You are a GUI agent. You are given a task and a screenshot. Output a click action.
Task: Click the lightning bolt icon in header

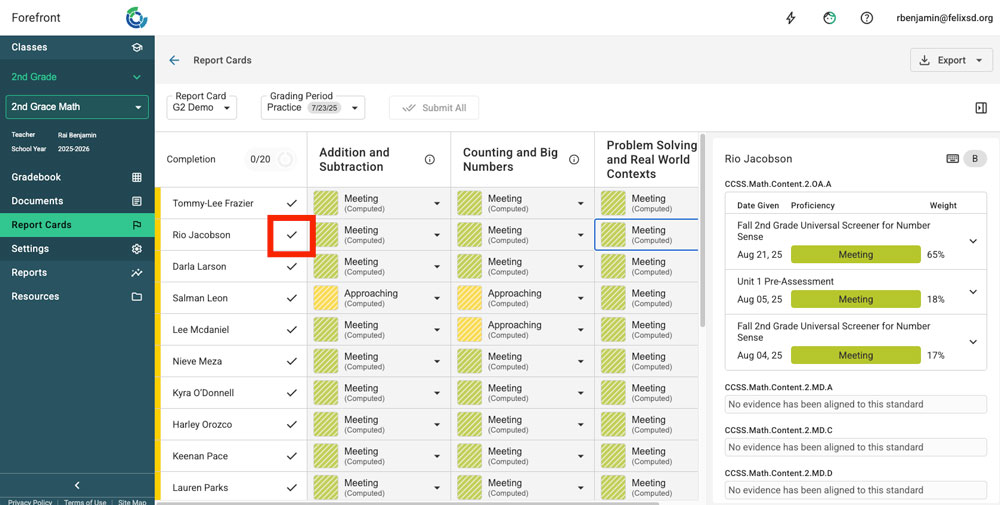[x=791, y=18]
